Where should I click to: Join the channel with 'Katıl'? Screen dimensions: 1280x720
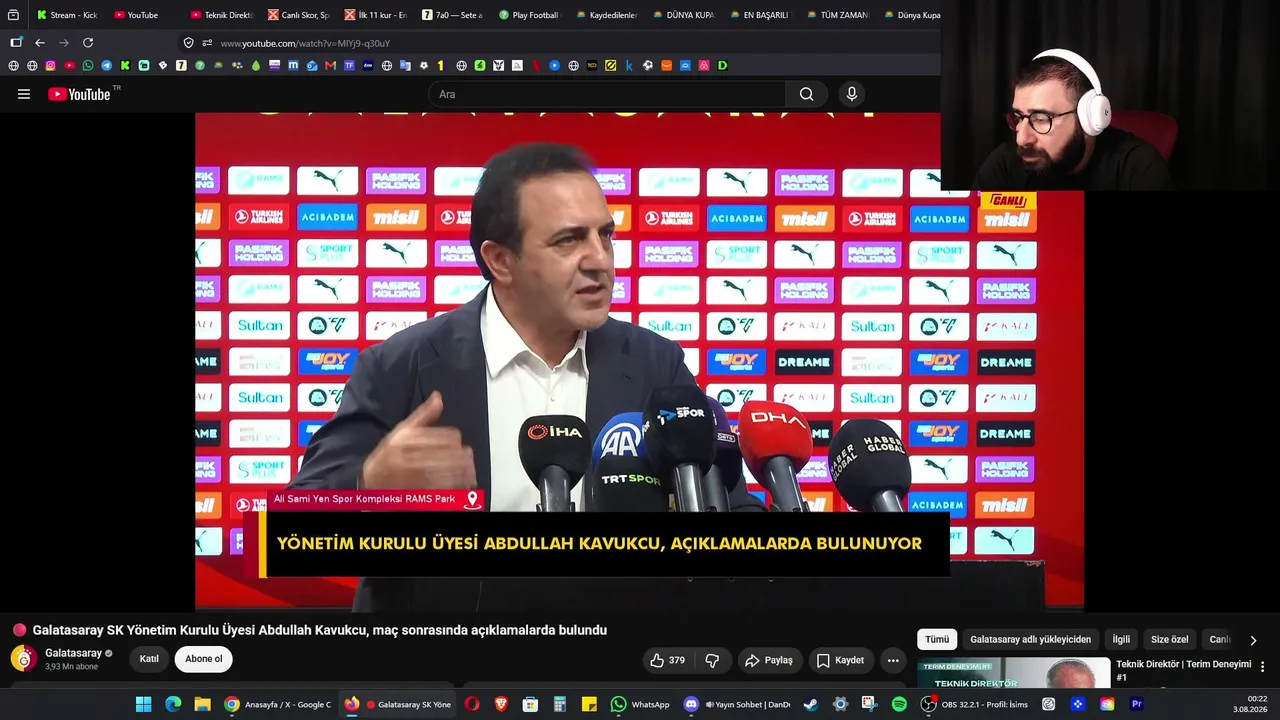click(x=149, y=659)
